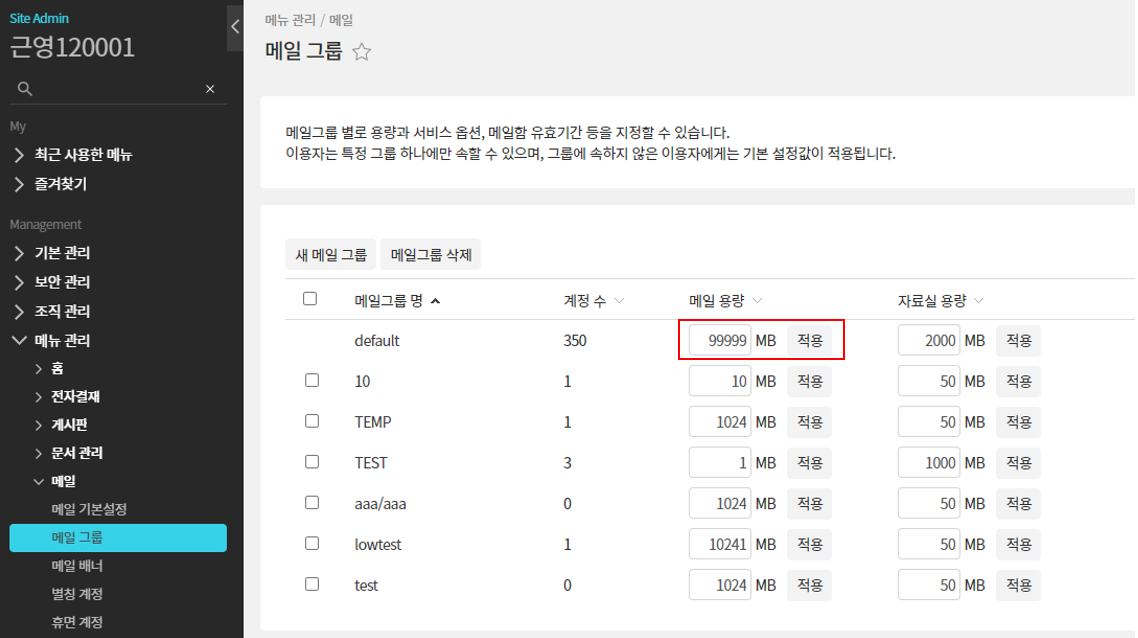Click the 새 메일 그룹 button
The width and height of the screenshot is (1138, 638).
click(x=330, y=255)
